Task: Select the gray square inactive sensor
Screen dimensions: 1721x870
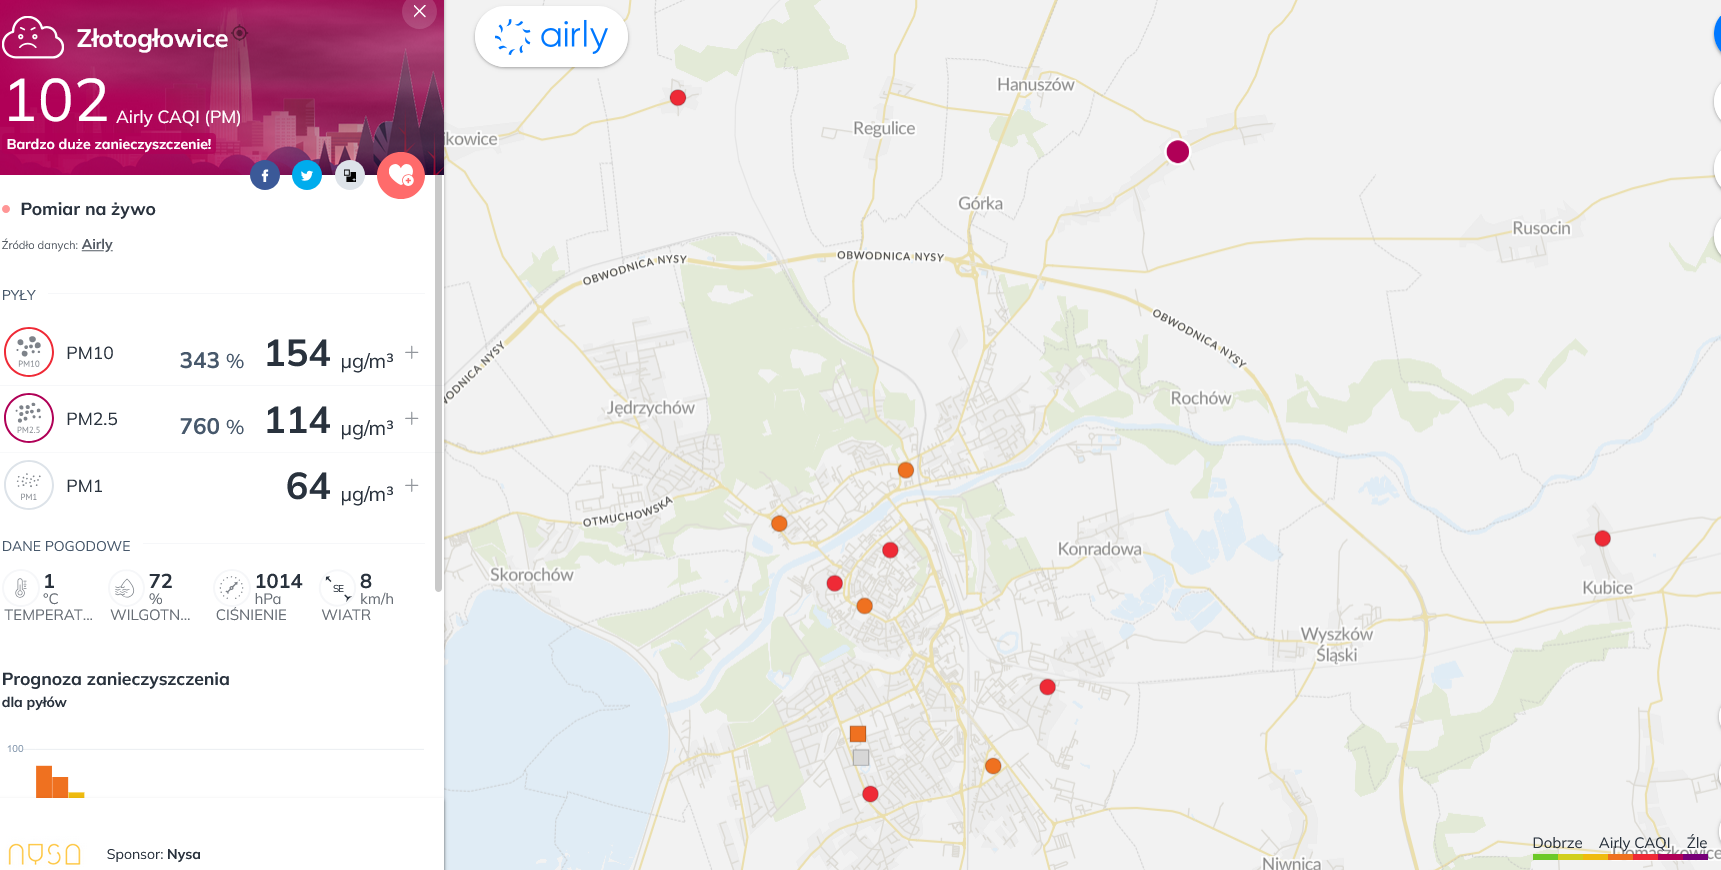Action: click(861, 758)
